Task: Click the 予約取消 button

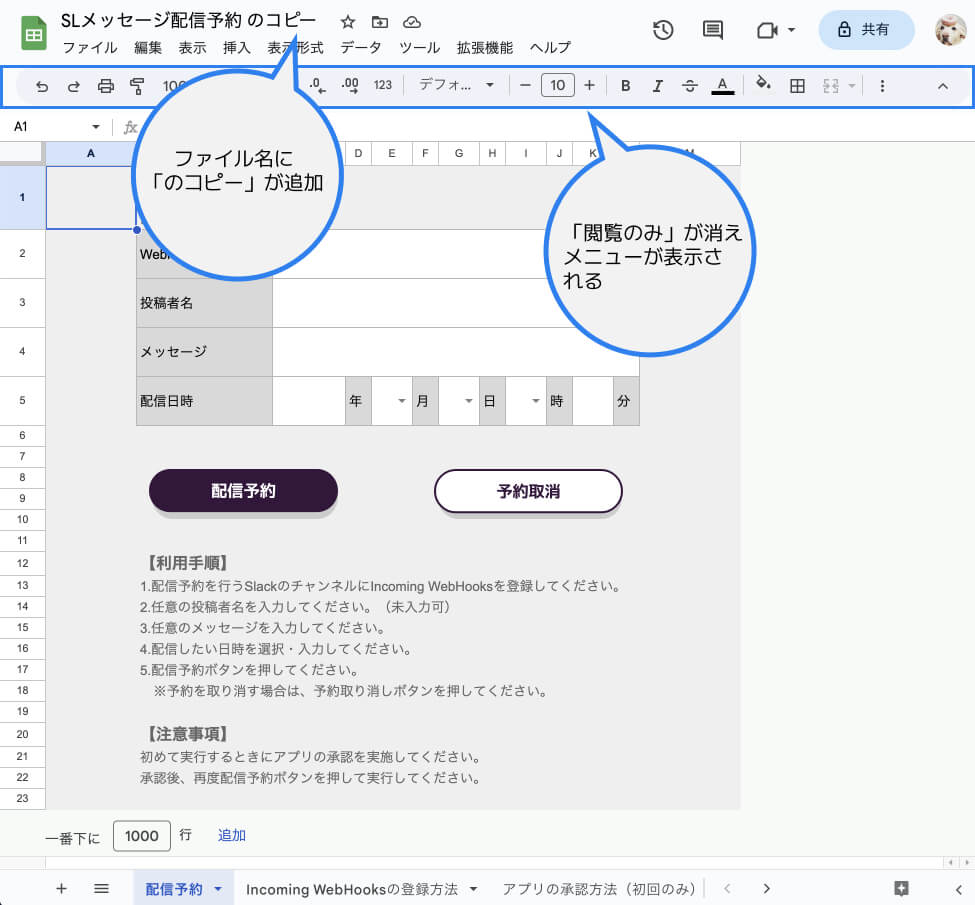Action: tap(529, 491)
